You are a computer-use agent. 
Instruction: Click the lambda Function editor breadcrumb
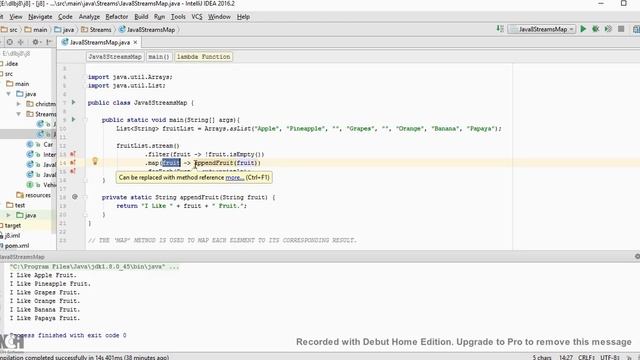pos(203,57)
